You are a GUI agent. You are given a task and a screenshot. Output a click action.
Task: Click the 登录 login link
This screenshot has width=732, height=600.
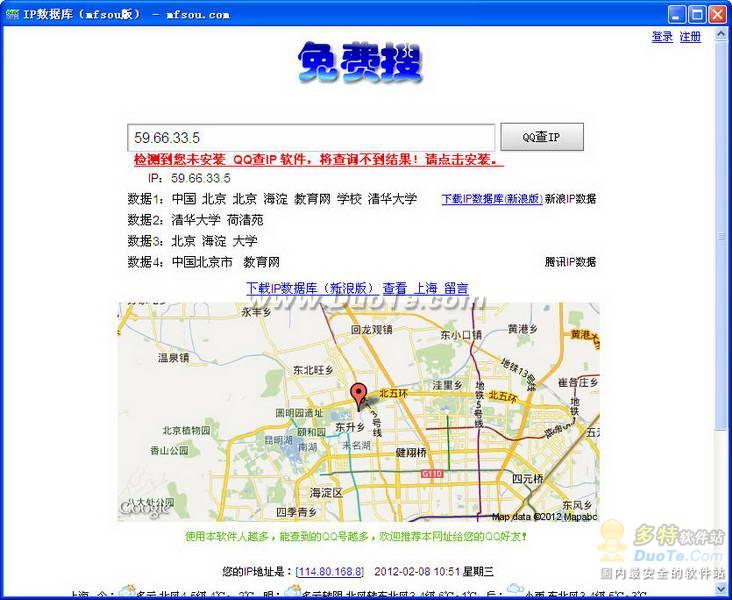tap(662, 36)
